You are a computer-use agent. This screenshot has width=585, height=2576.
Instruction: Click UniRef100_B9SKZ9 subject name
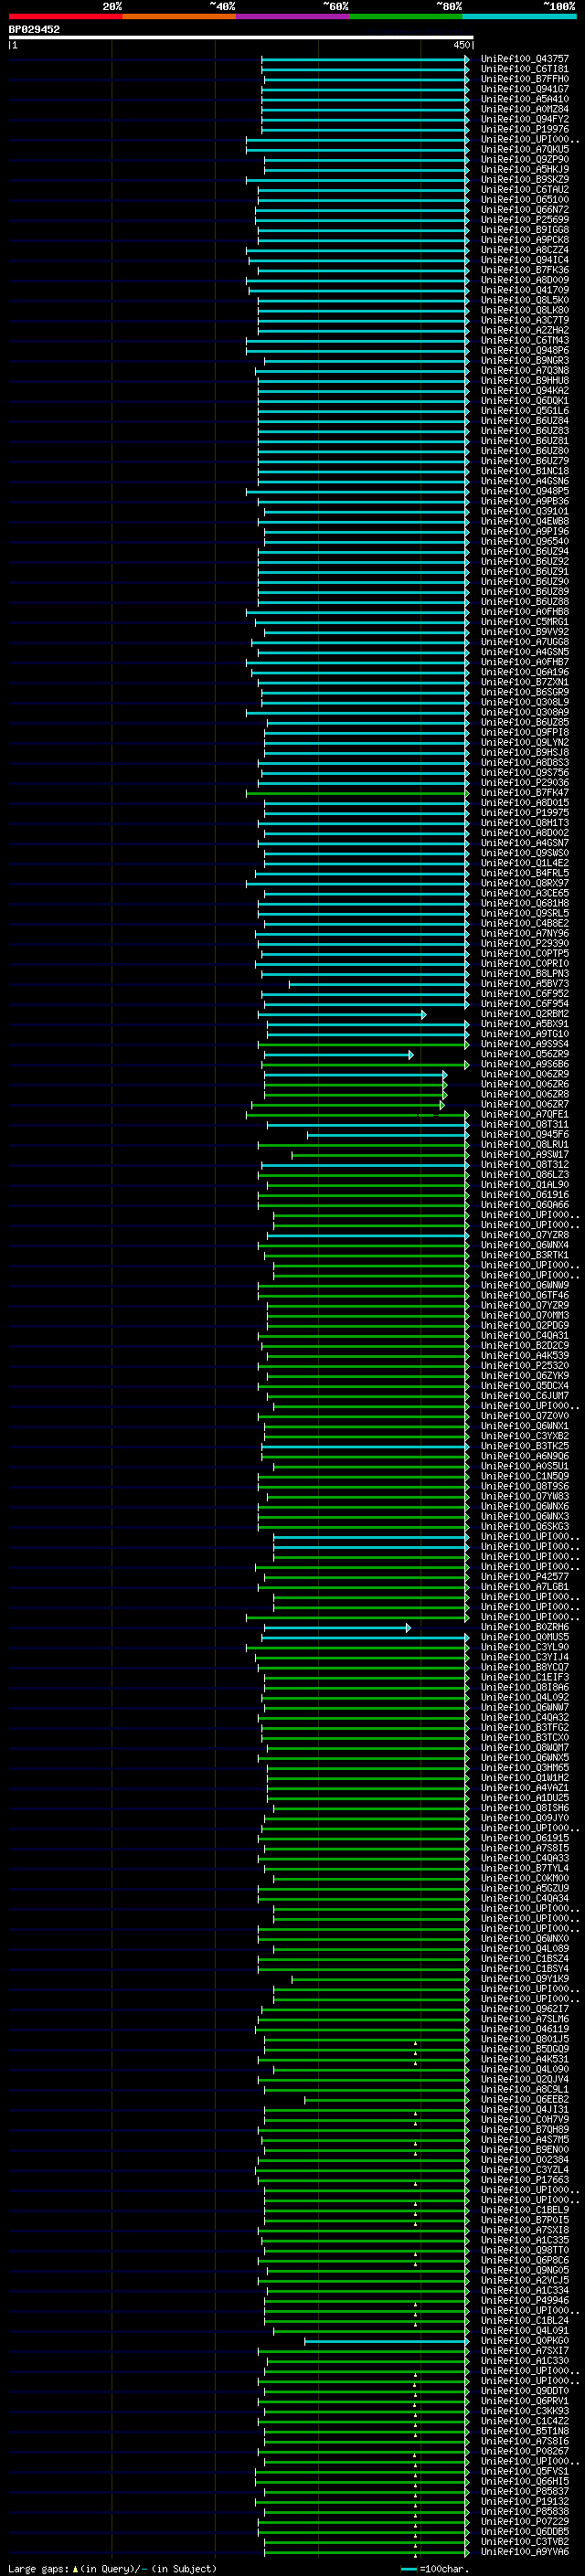tap(525, 180)
